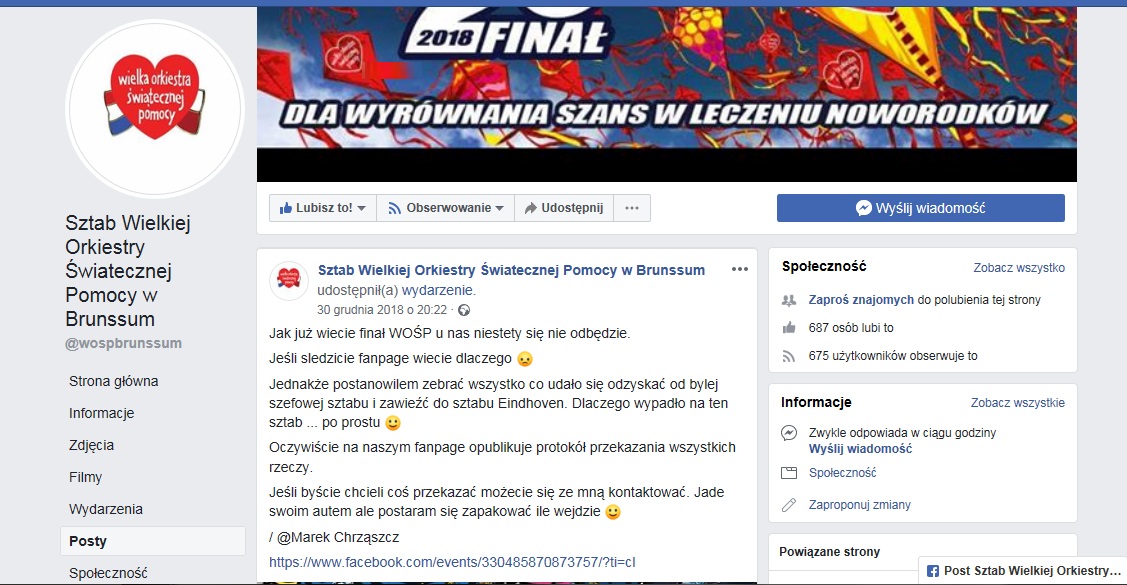
Task: Click the globe privacy icon on post
Action: pos(464,310)
